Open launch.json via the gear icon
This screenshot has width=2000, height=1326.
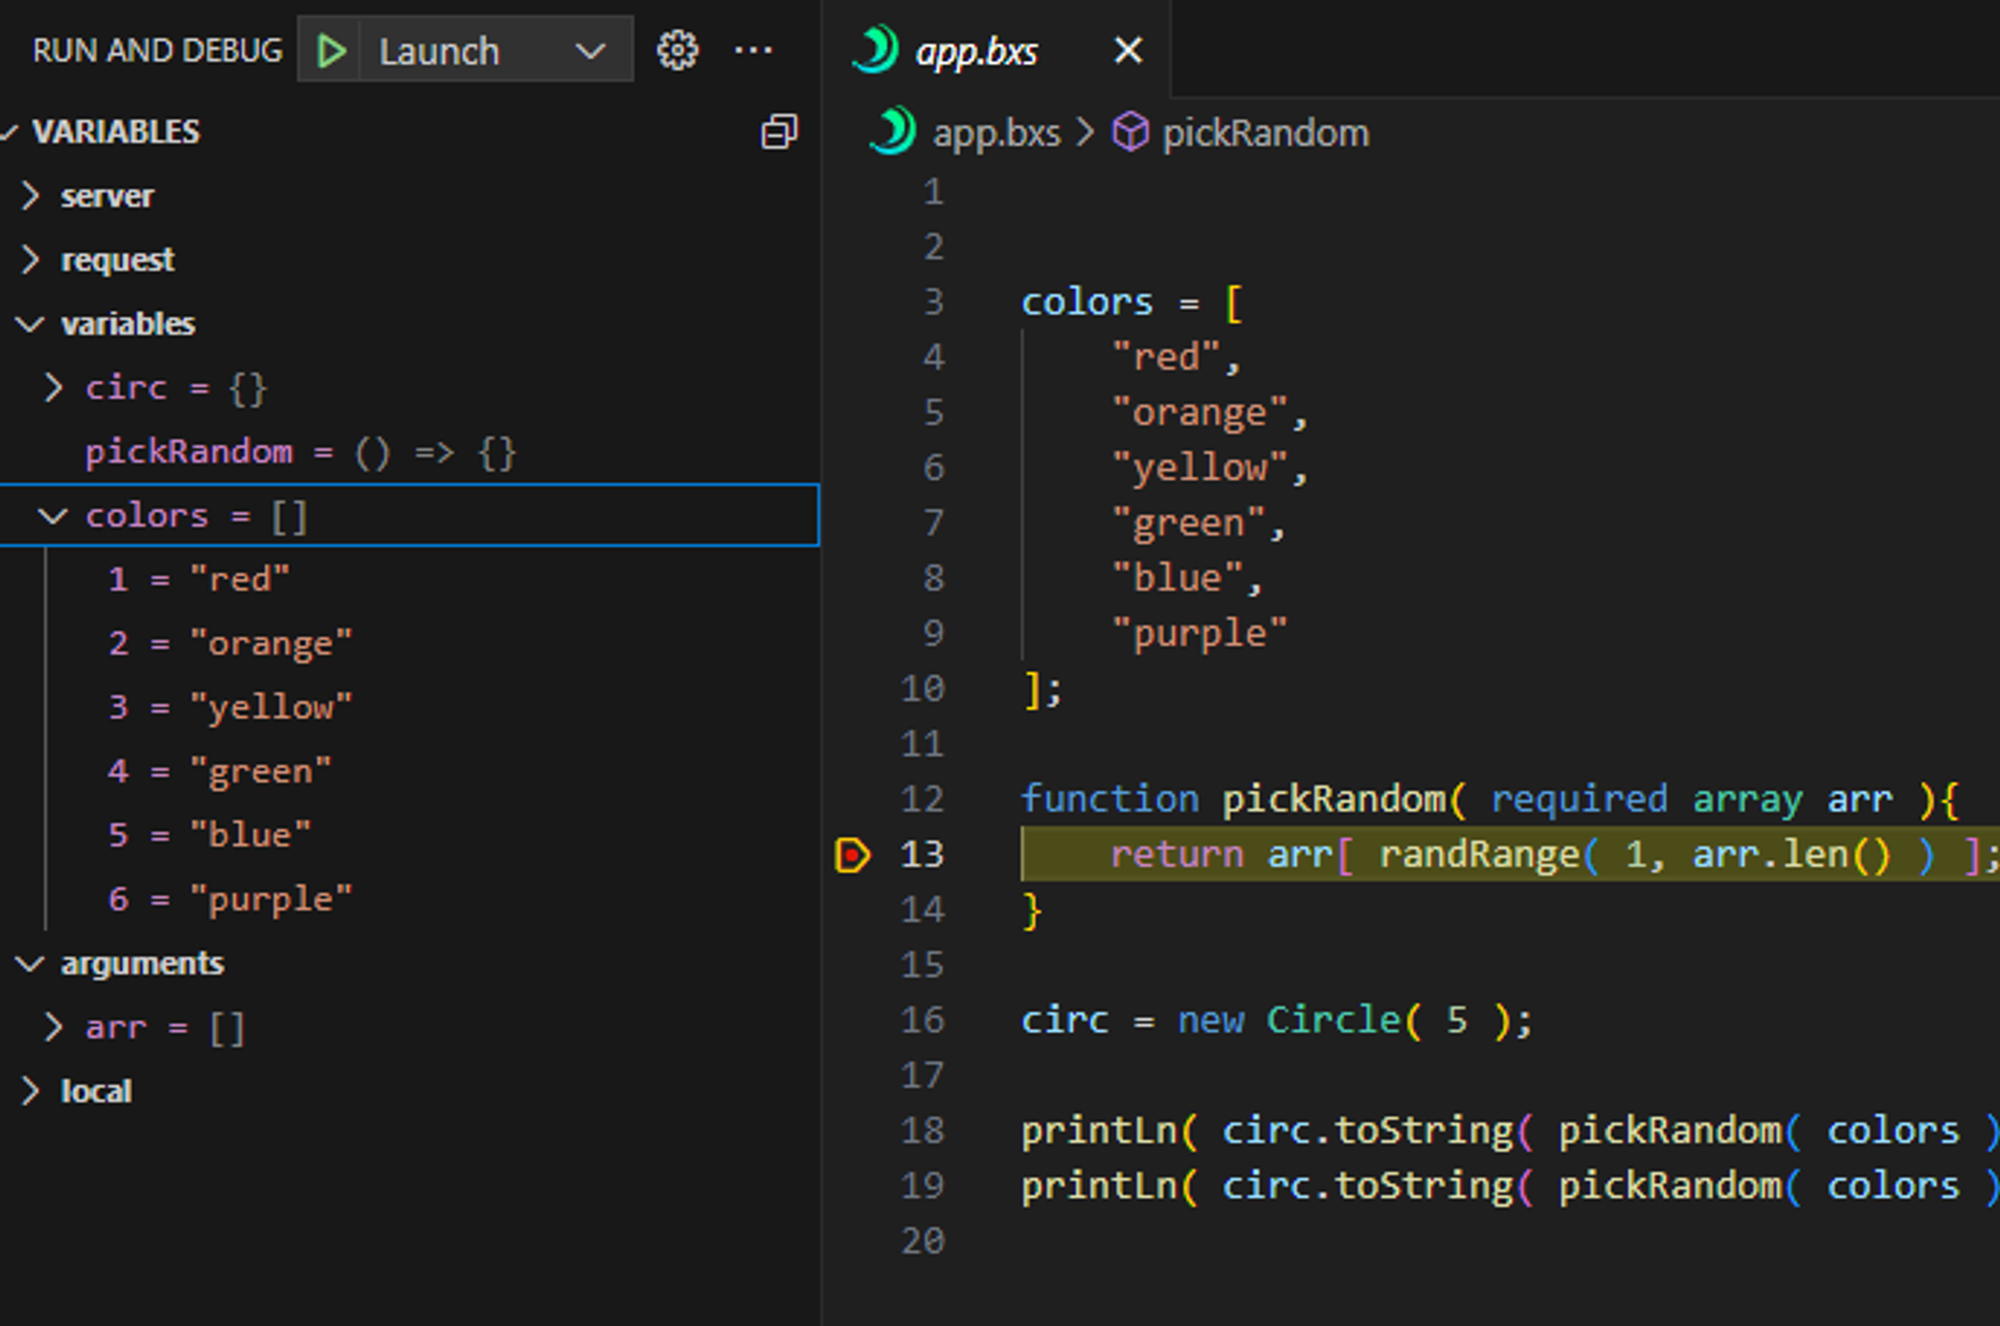point(677,50)
